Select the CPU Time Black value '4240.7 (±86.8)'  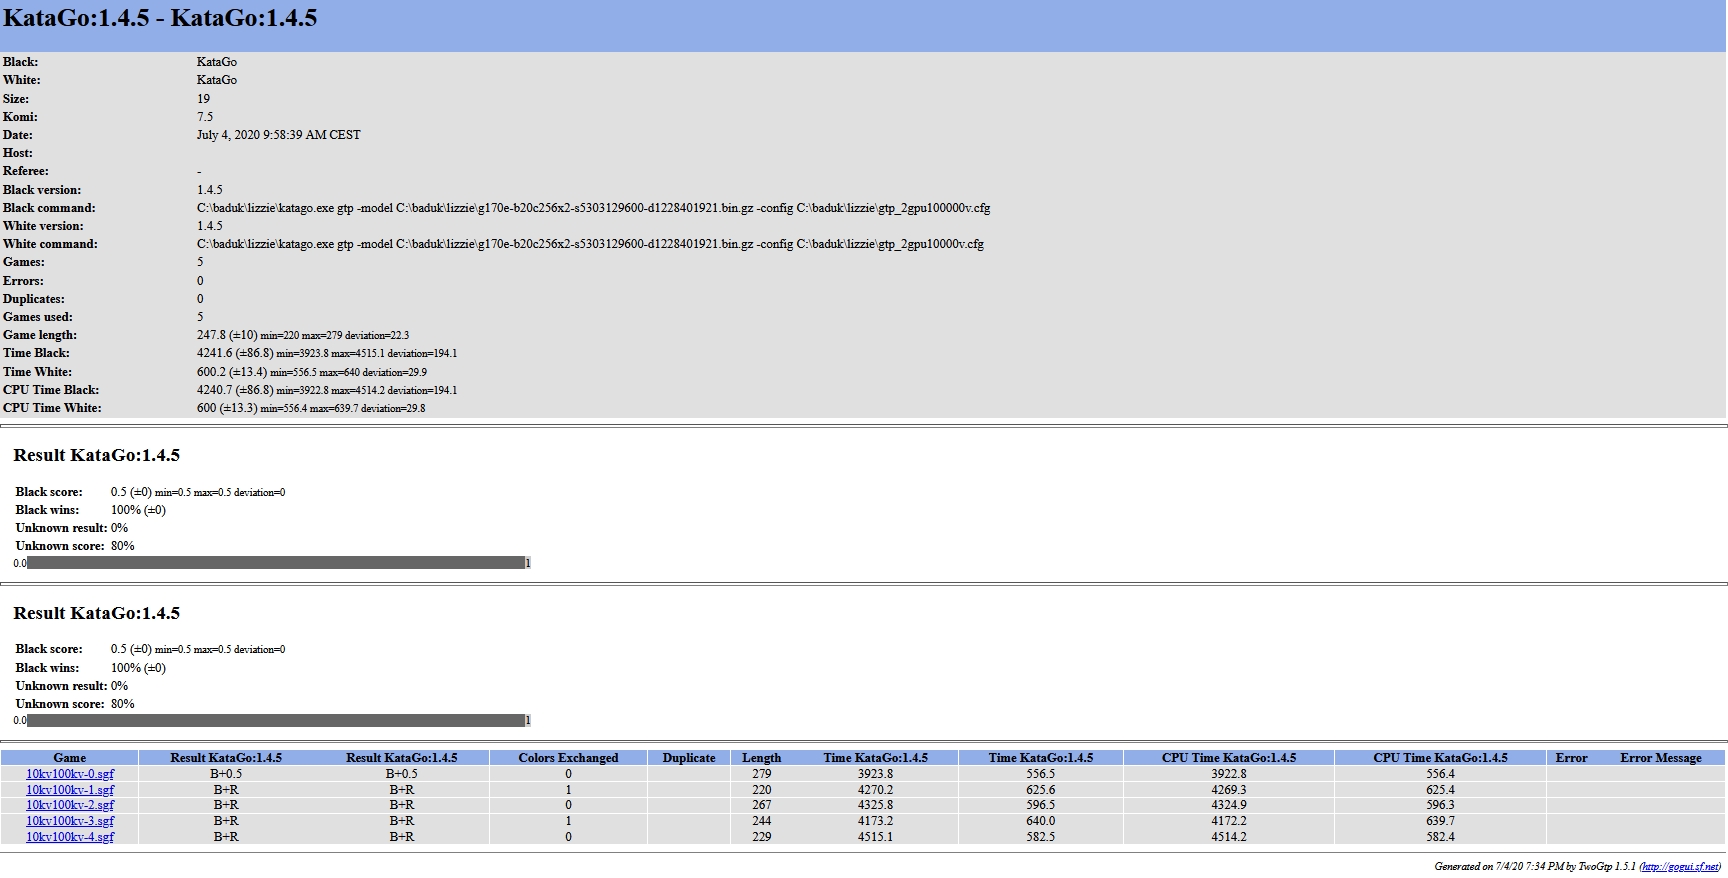[235, 390]
